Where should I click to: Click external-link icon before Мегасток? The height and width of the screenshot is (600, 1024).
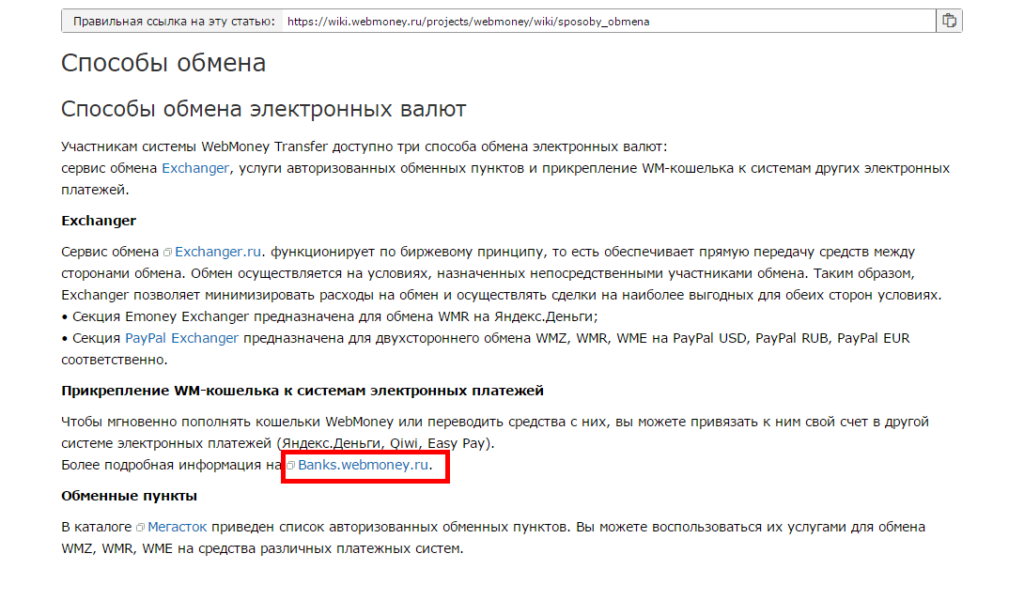click(141, 527)
